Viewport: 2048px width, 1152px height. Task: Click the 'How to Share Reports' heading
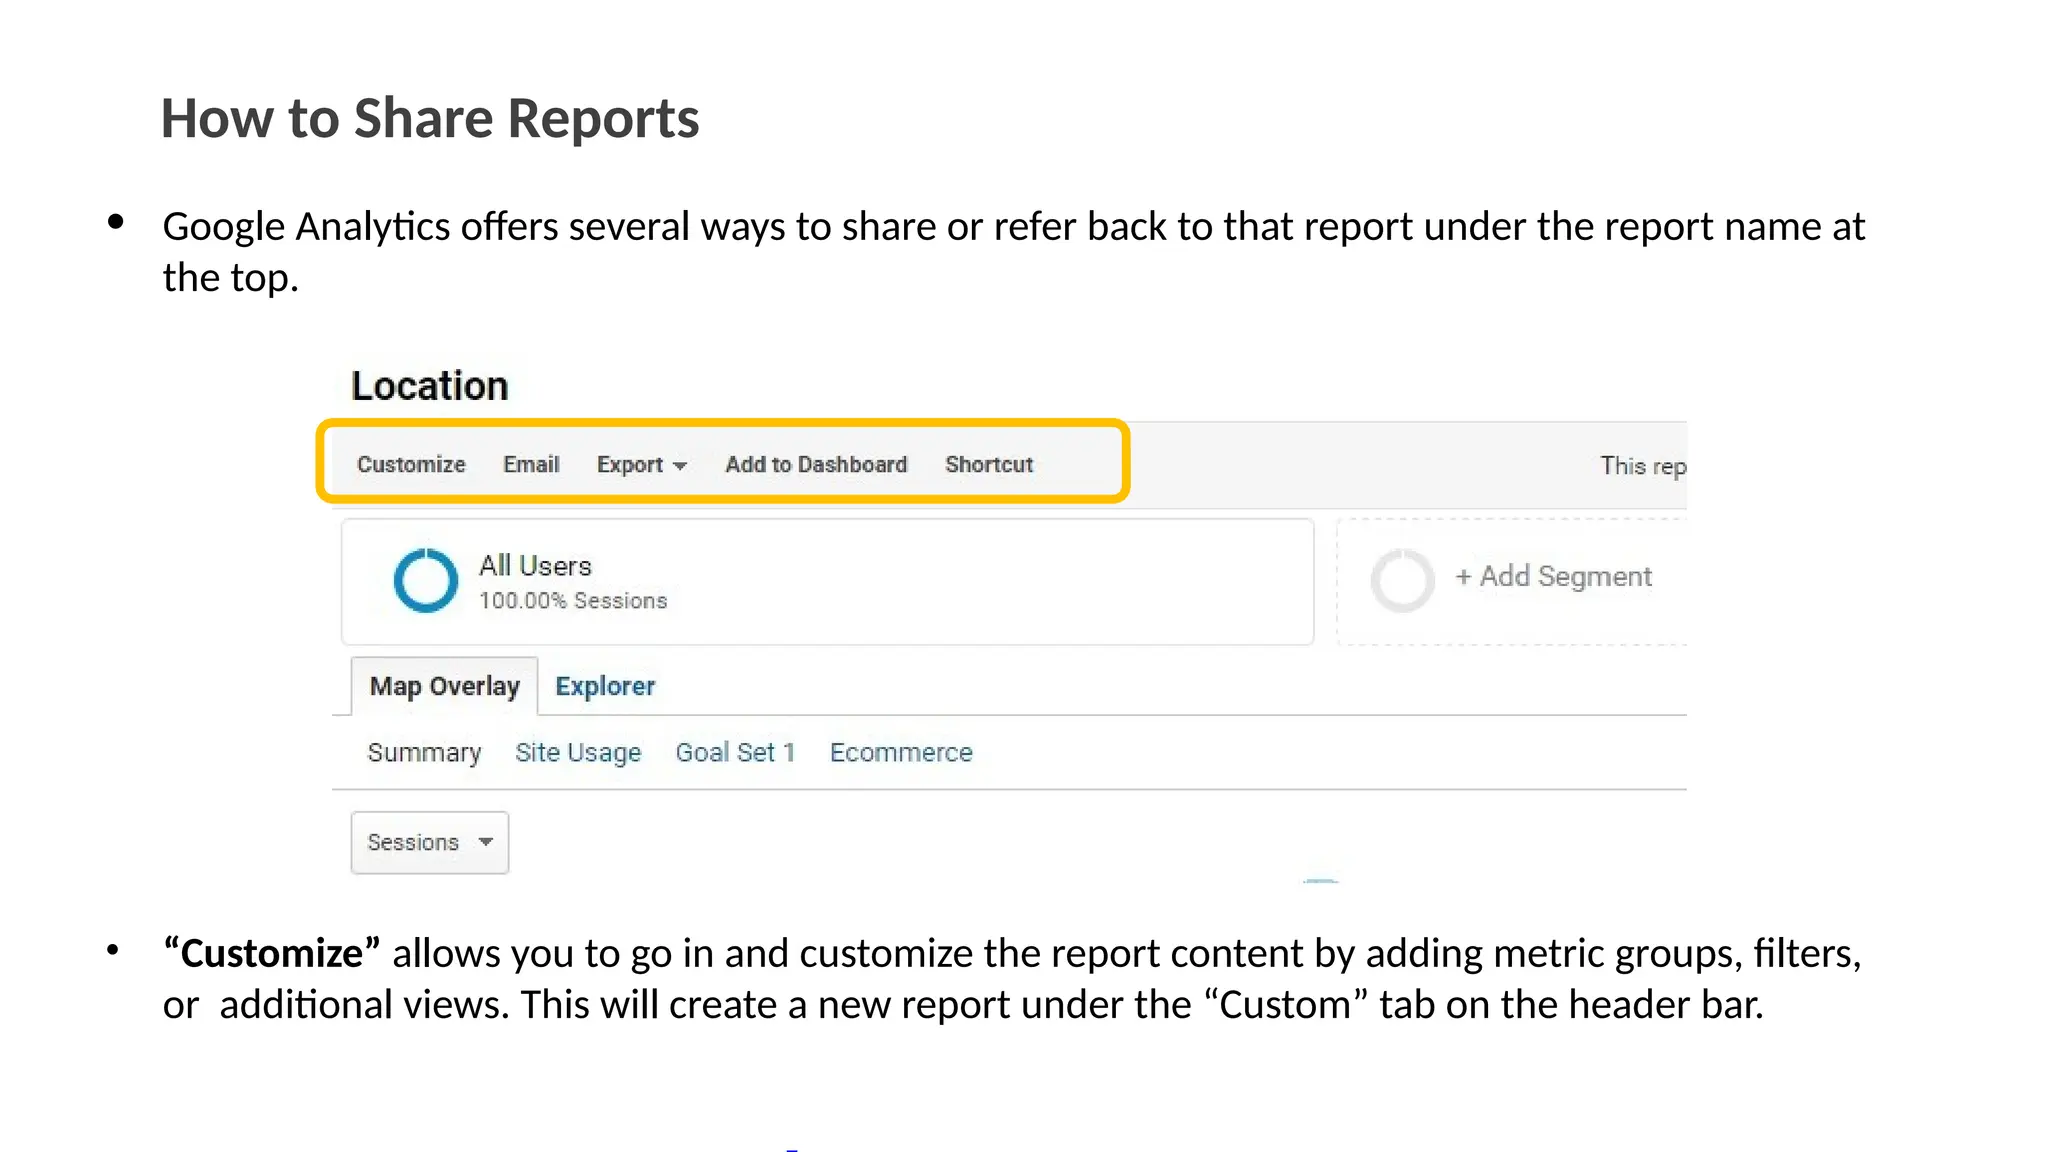(430, 118)
